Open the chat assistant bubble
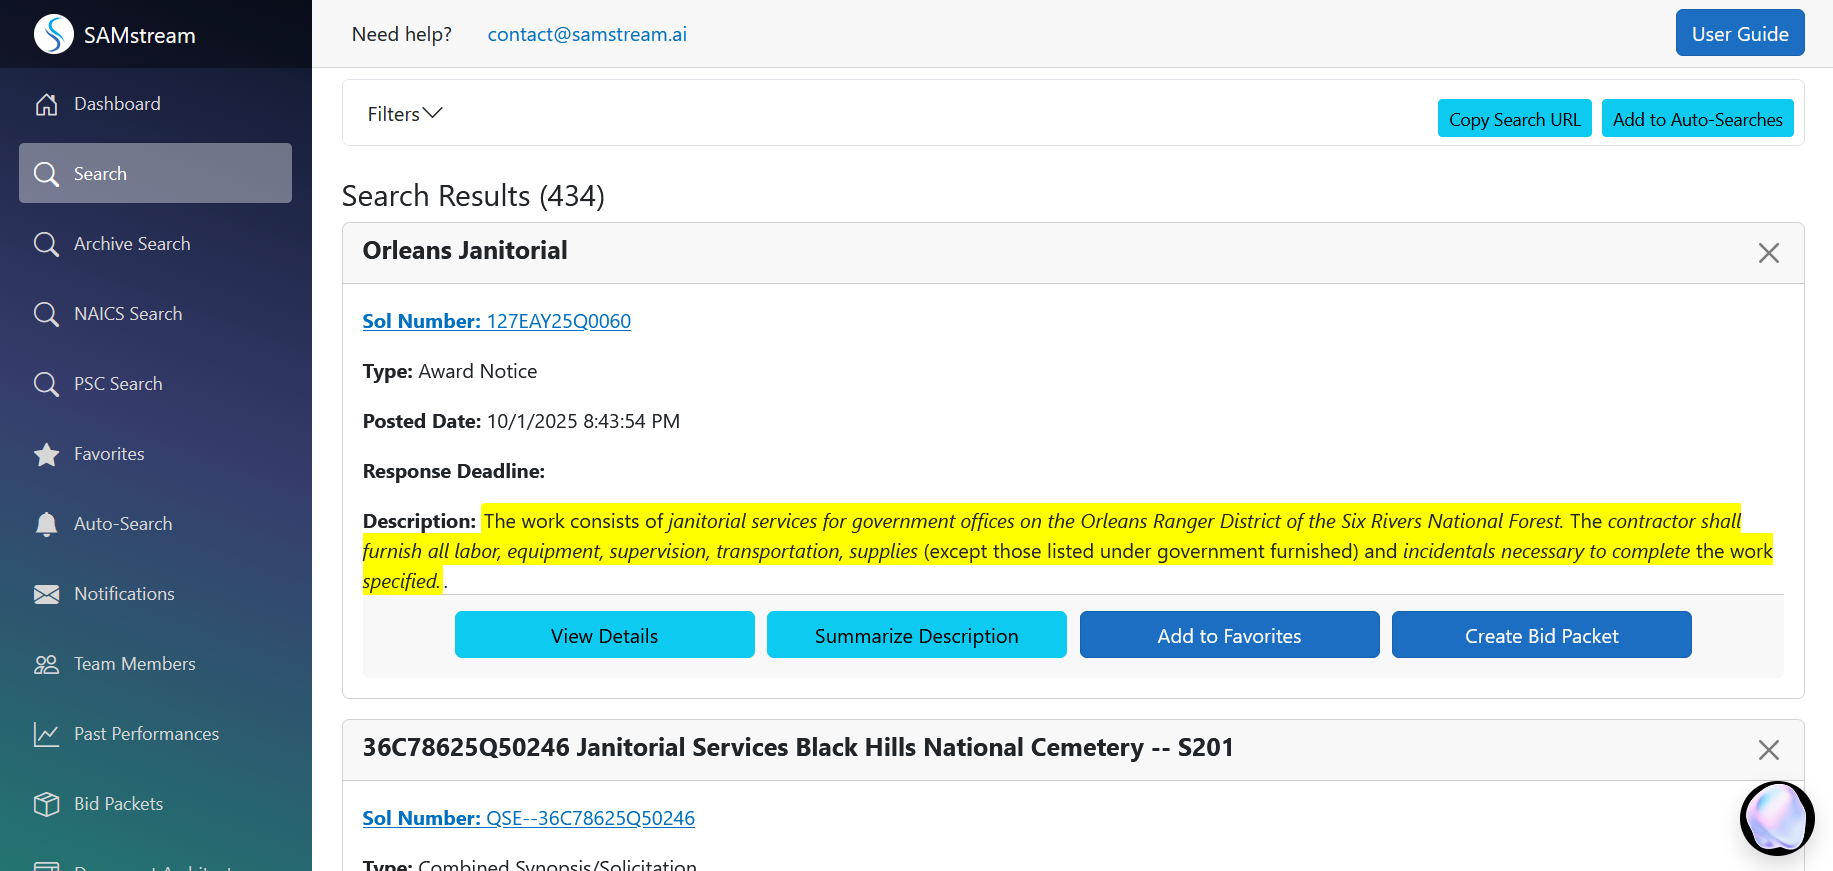Viewport: 1833px width, 871px height. 1777,818
